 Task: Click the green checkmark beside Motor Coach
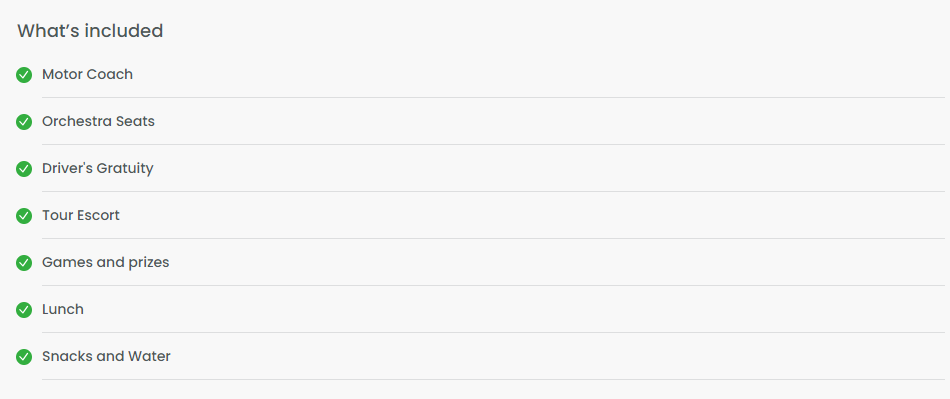(x=24, y=75)
